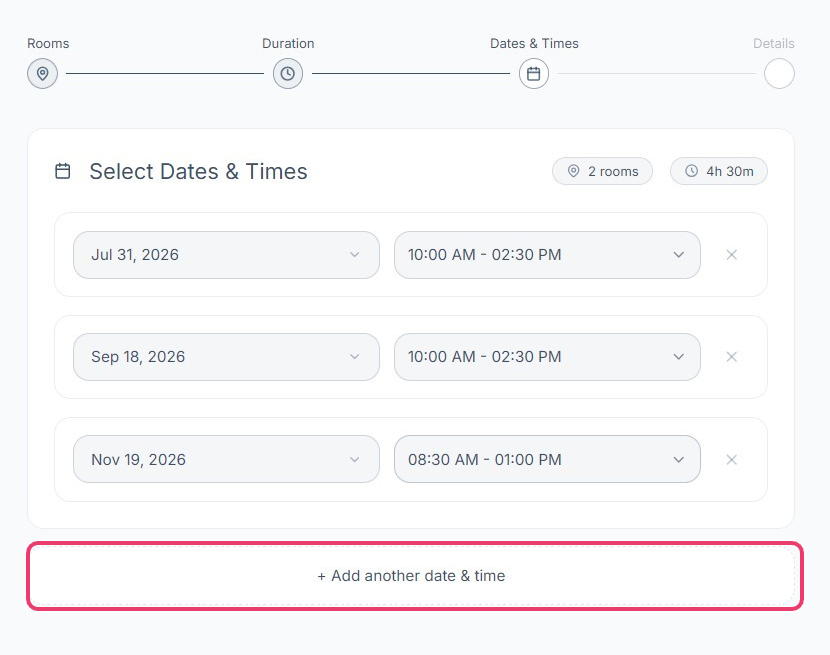
Task: Remove the Sep 18, 2026 booking row
Action: (732, 357)
